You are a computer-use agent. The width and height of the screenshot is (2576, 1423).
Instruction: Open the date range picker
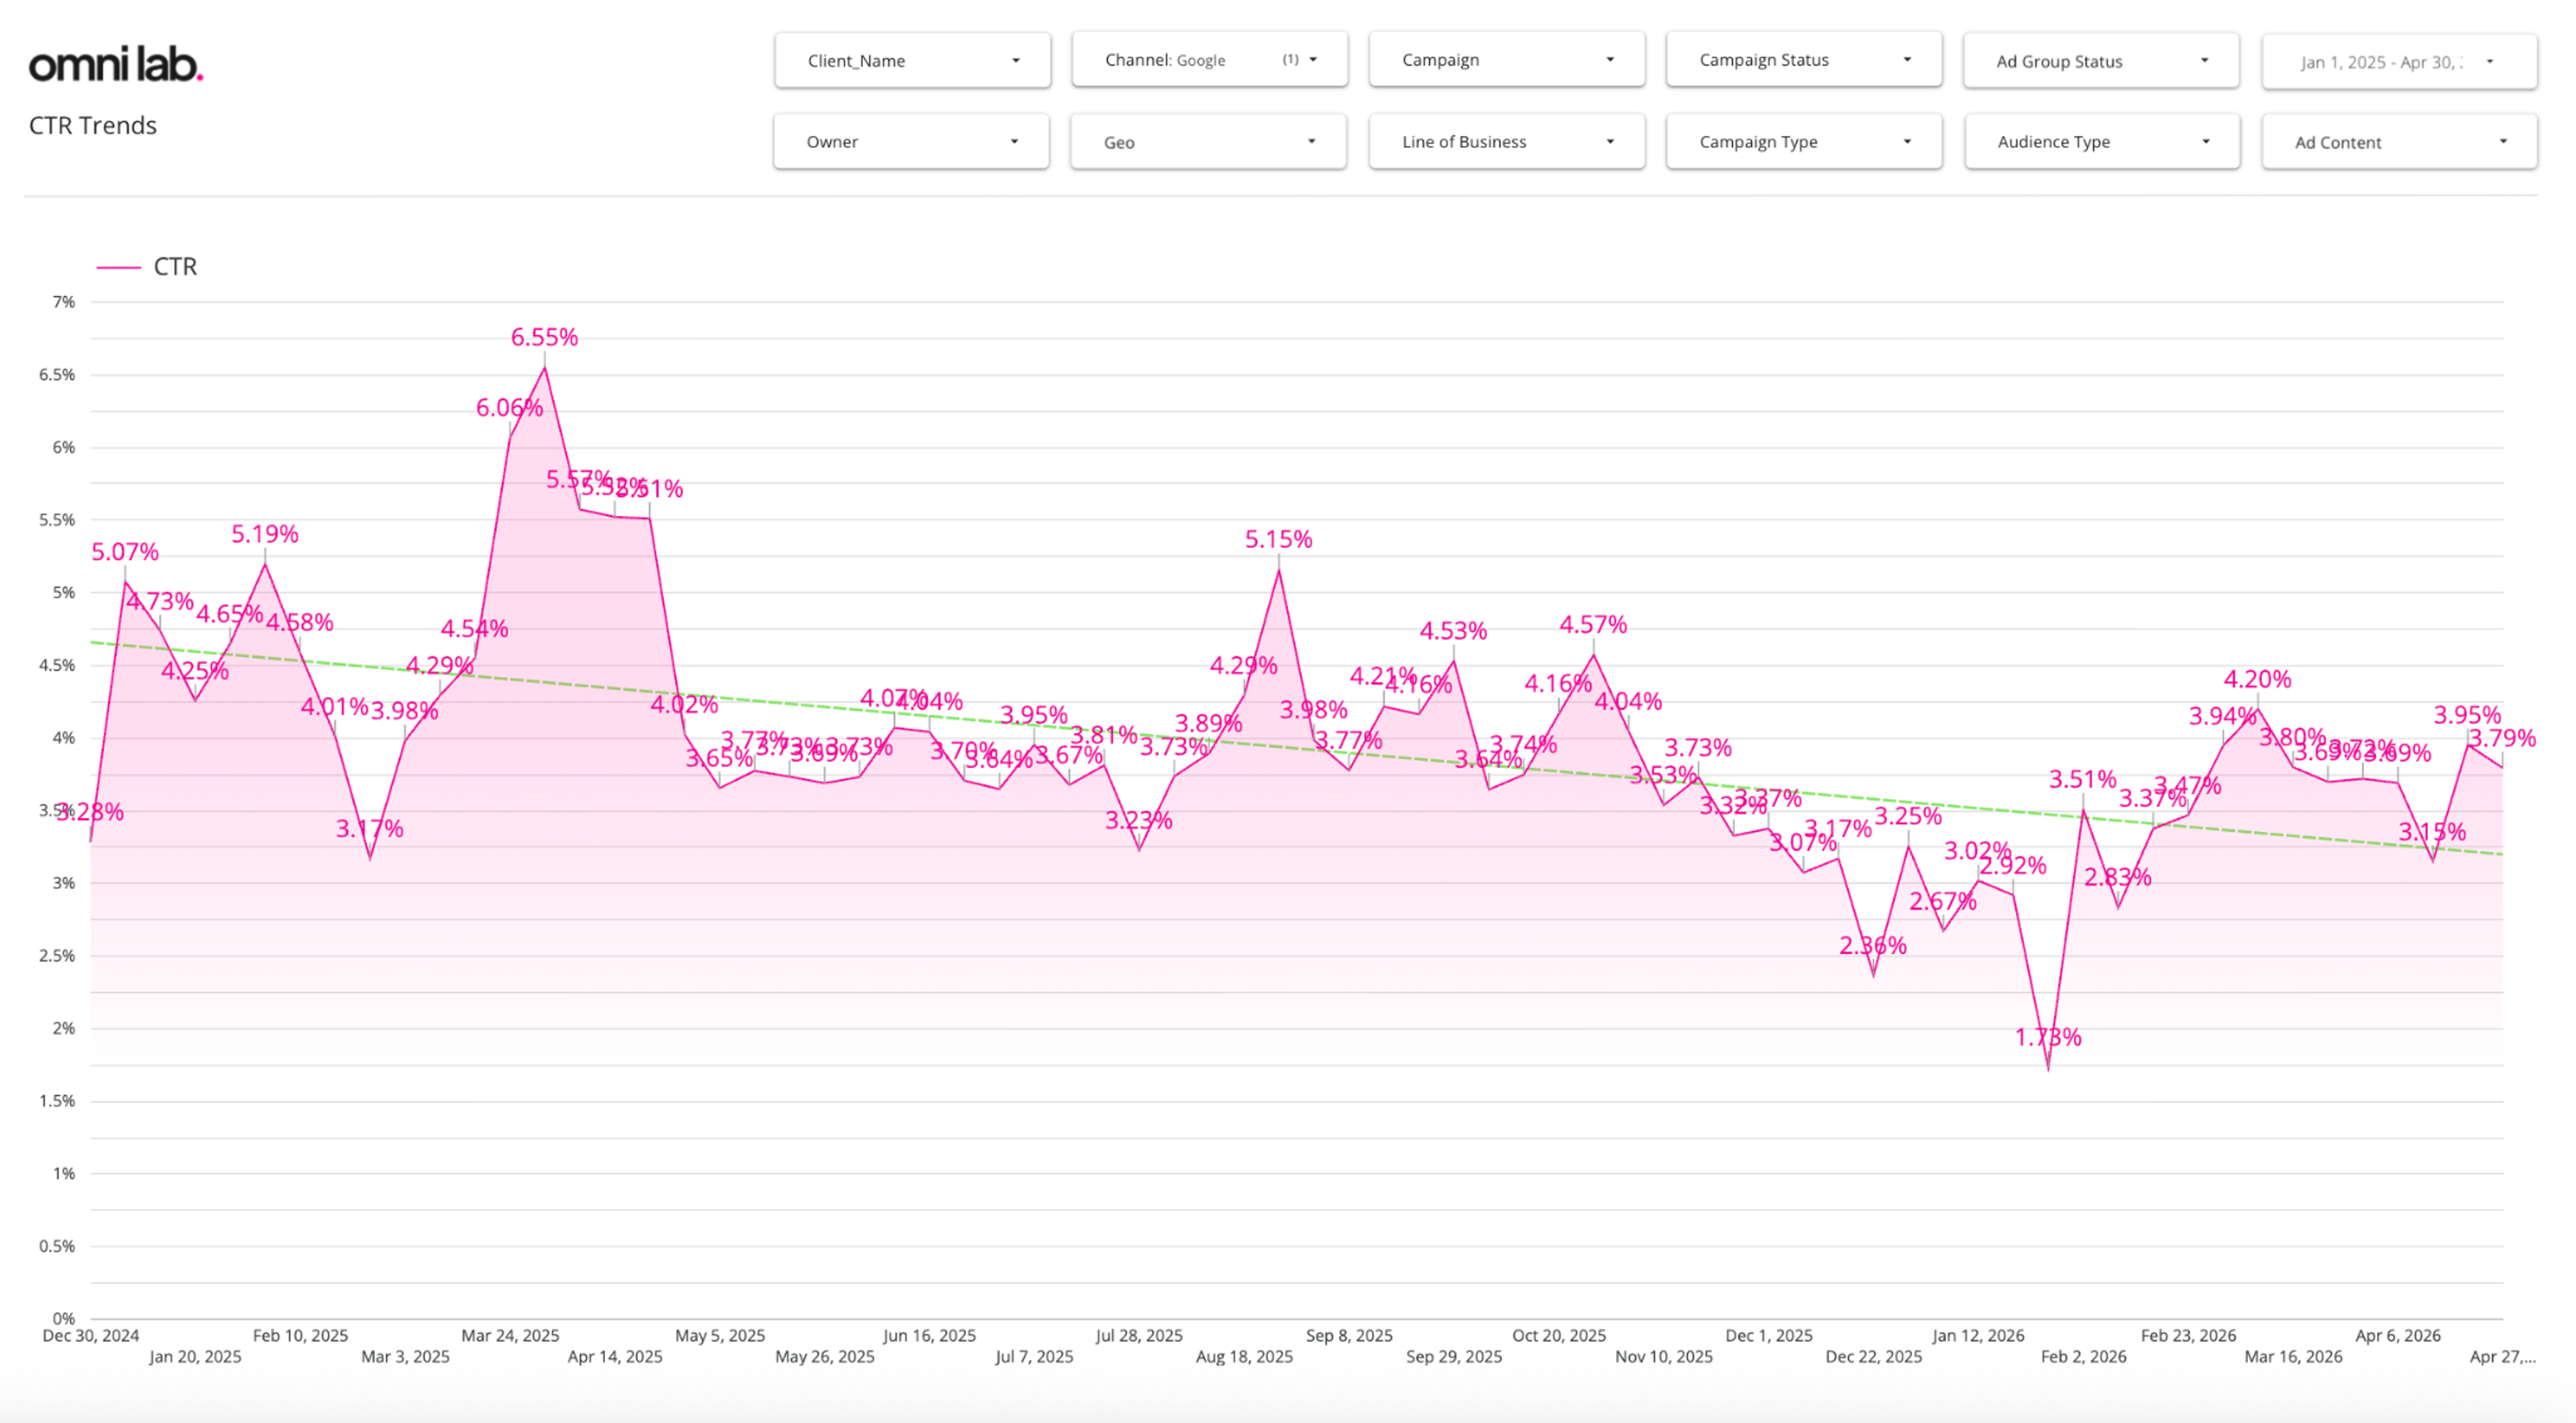click(x=2399, y=62)
